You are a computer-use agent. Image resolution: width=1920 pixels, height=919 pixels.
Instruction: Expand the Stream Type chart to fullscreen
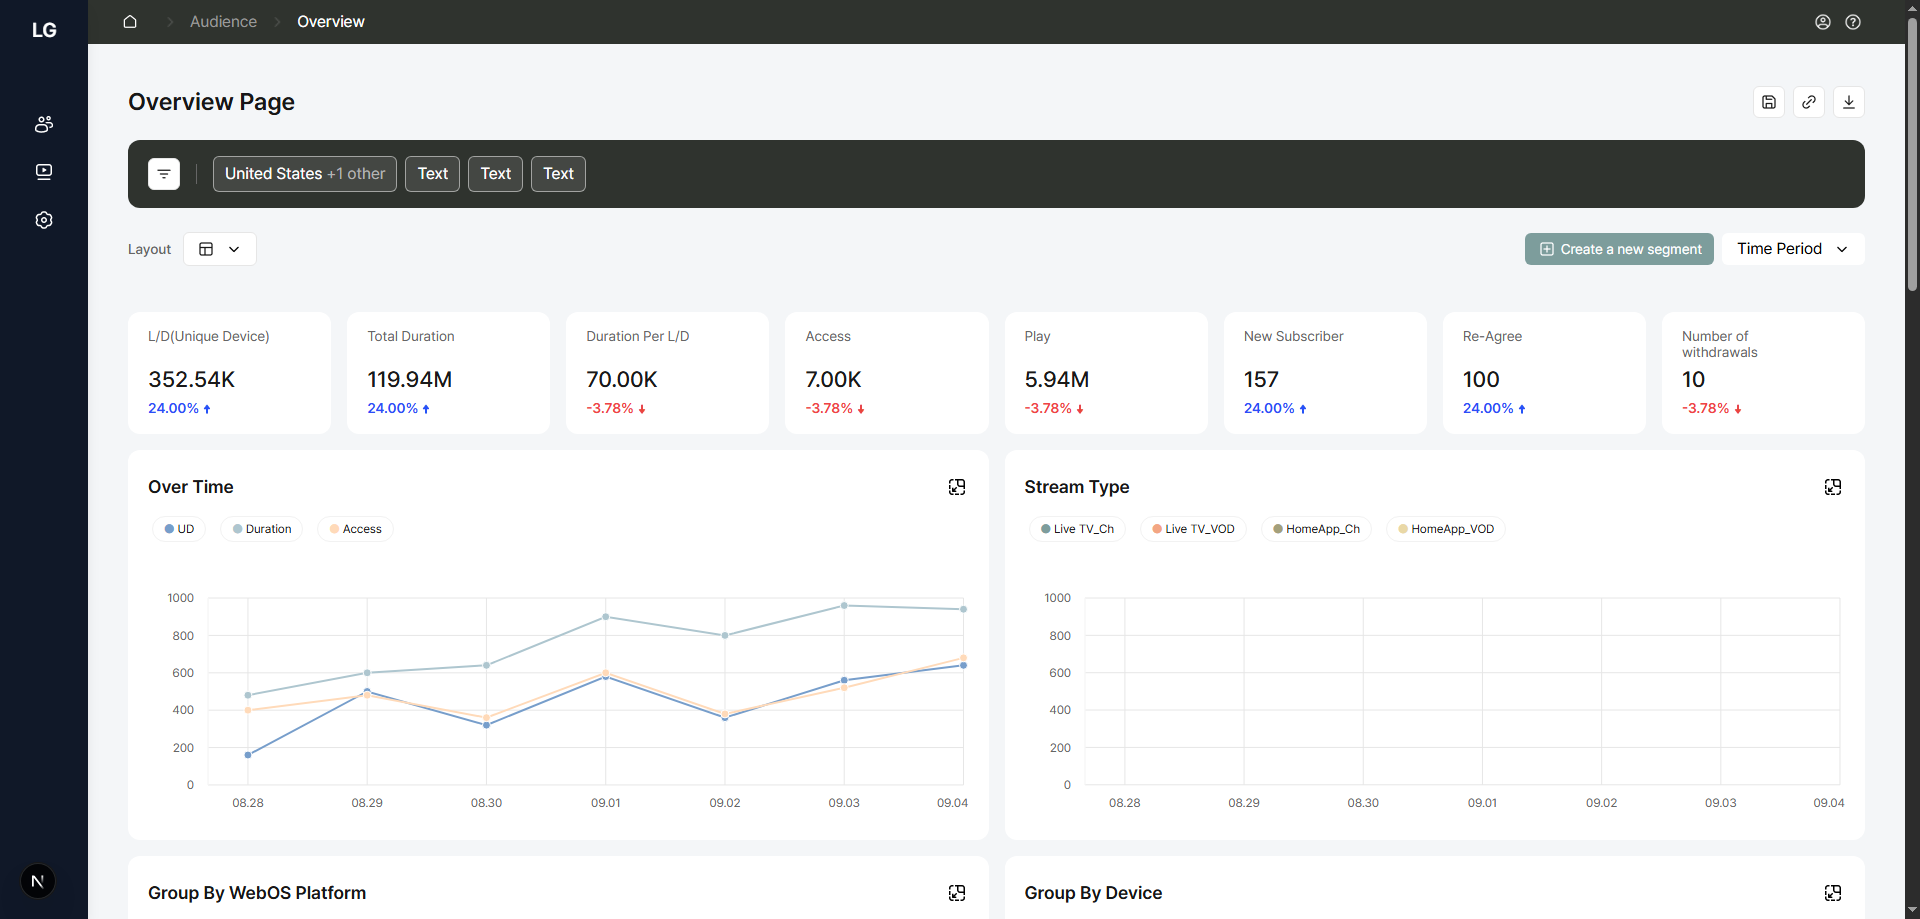(1833, 487)
